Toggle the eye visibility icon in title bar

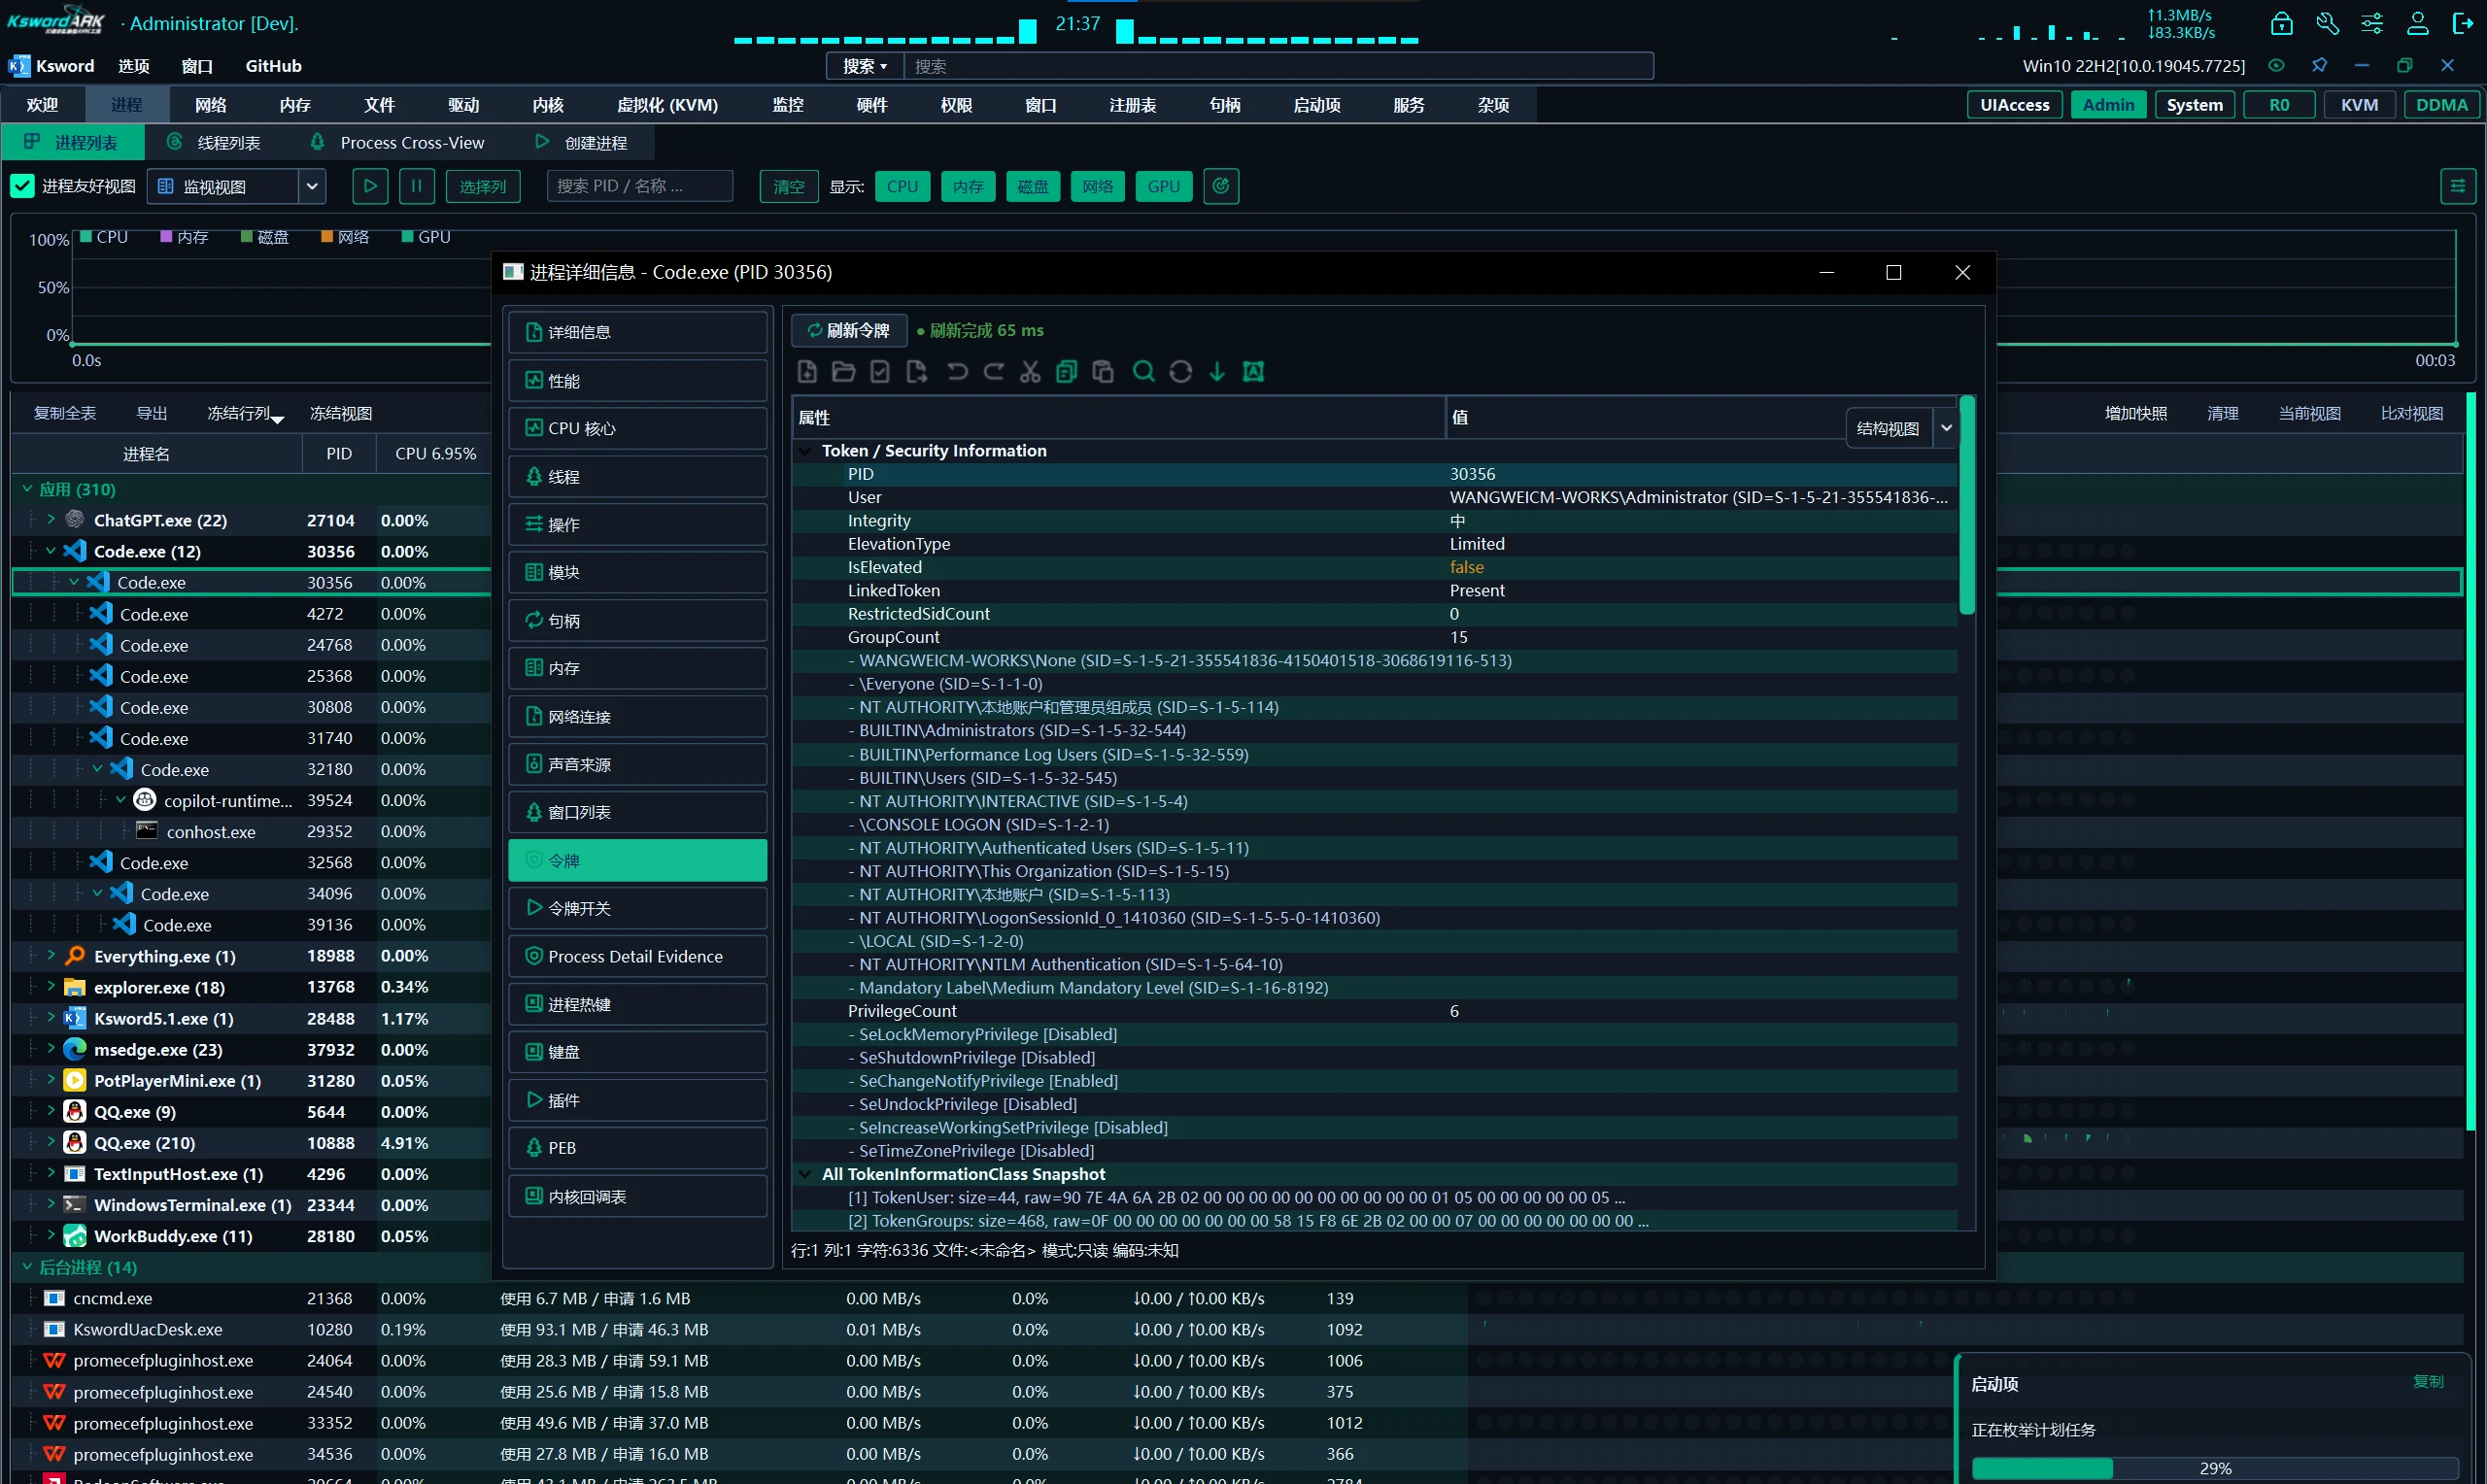click(x=2276, y=65)
